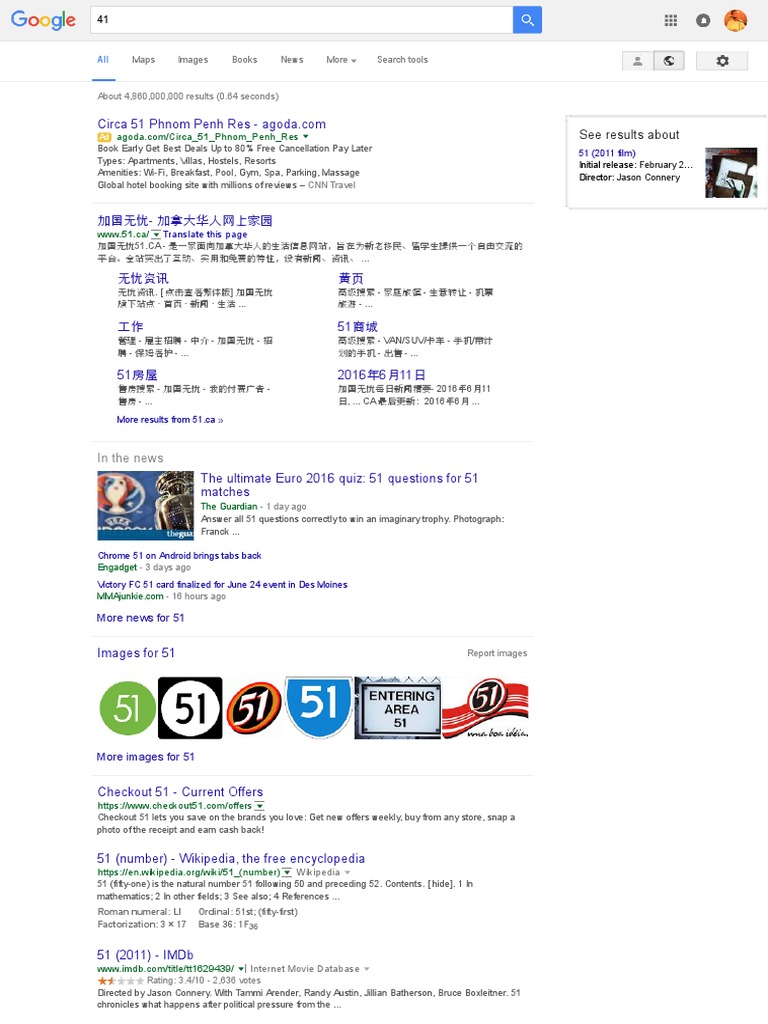Open the green circle 51 image
This screenshot has width=768, height=1024.
(127, 708)
